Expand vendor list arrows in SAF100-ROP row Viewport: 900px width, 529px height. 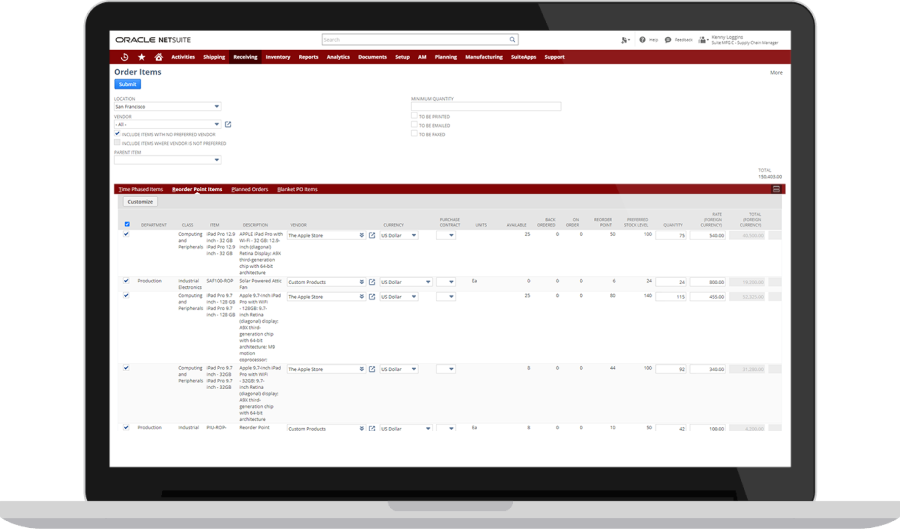click(x=362, y=282)
